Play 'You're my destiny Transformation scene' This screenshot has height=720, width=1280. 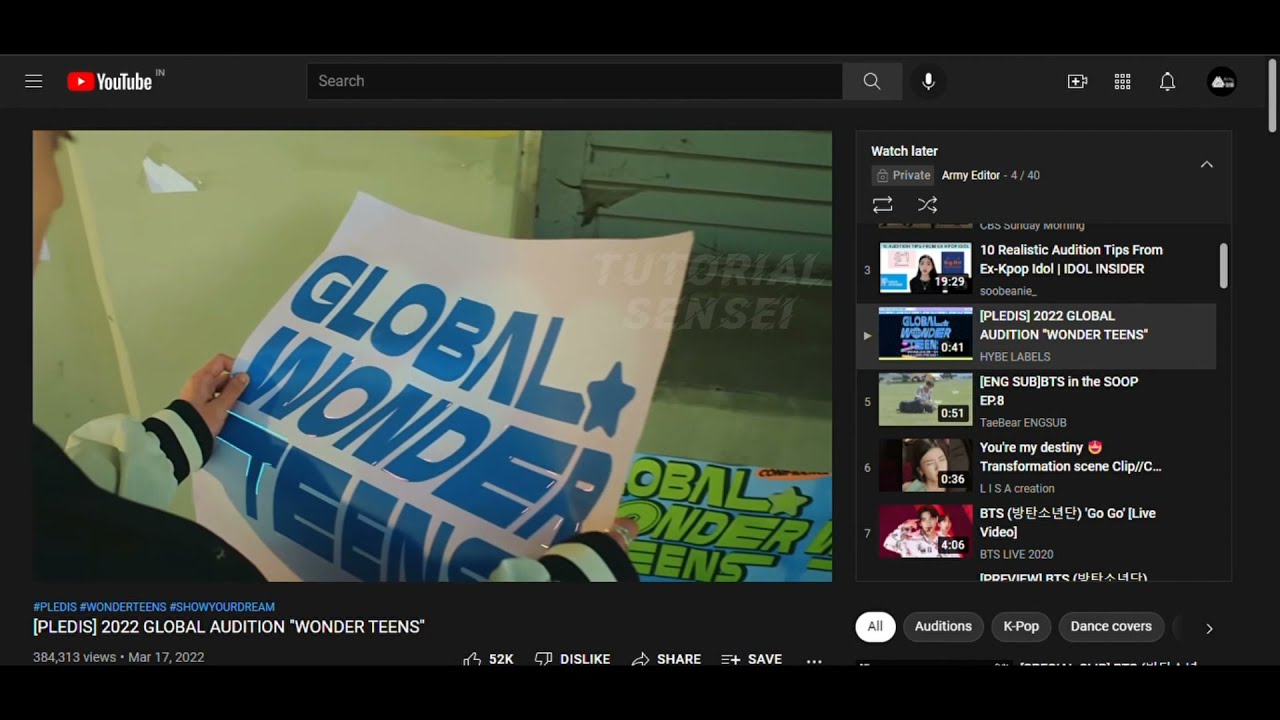(x=1071, y=457)
